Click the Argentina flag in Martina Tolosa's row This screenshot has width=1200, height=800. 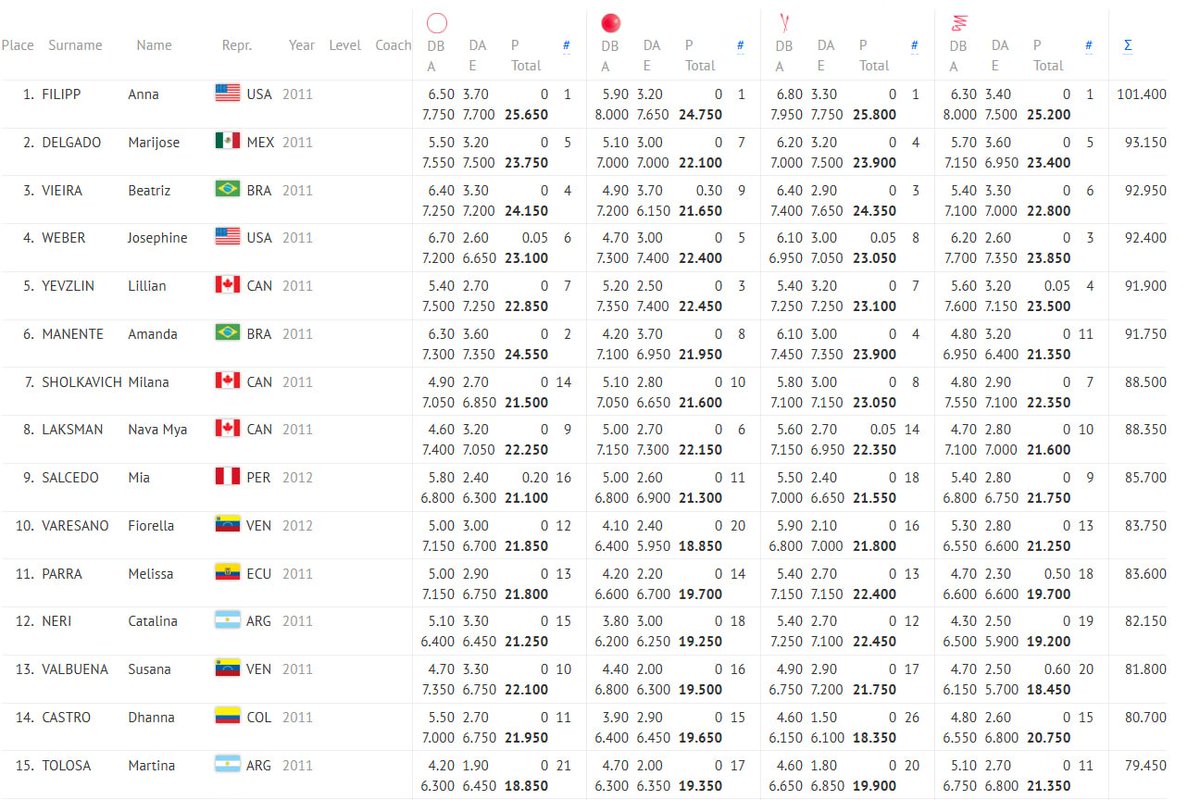click(228, 765)
